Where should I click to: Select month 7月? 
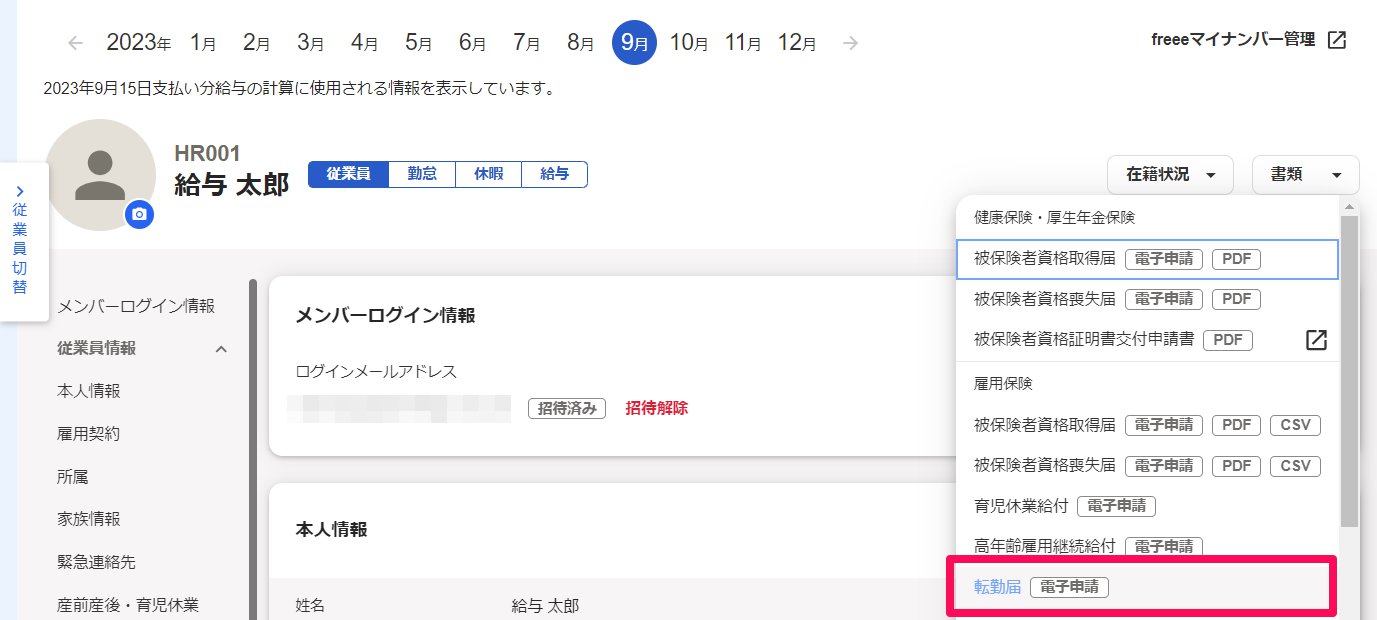pos(527,43)
